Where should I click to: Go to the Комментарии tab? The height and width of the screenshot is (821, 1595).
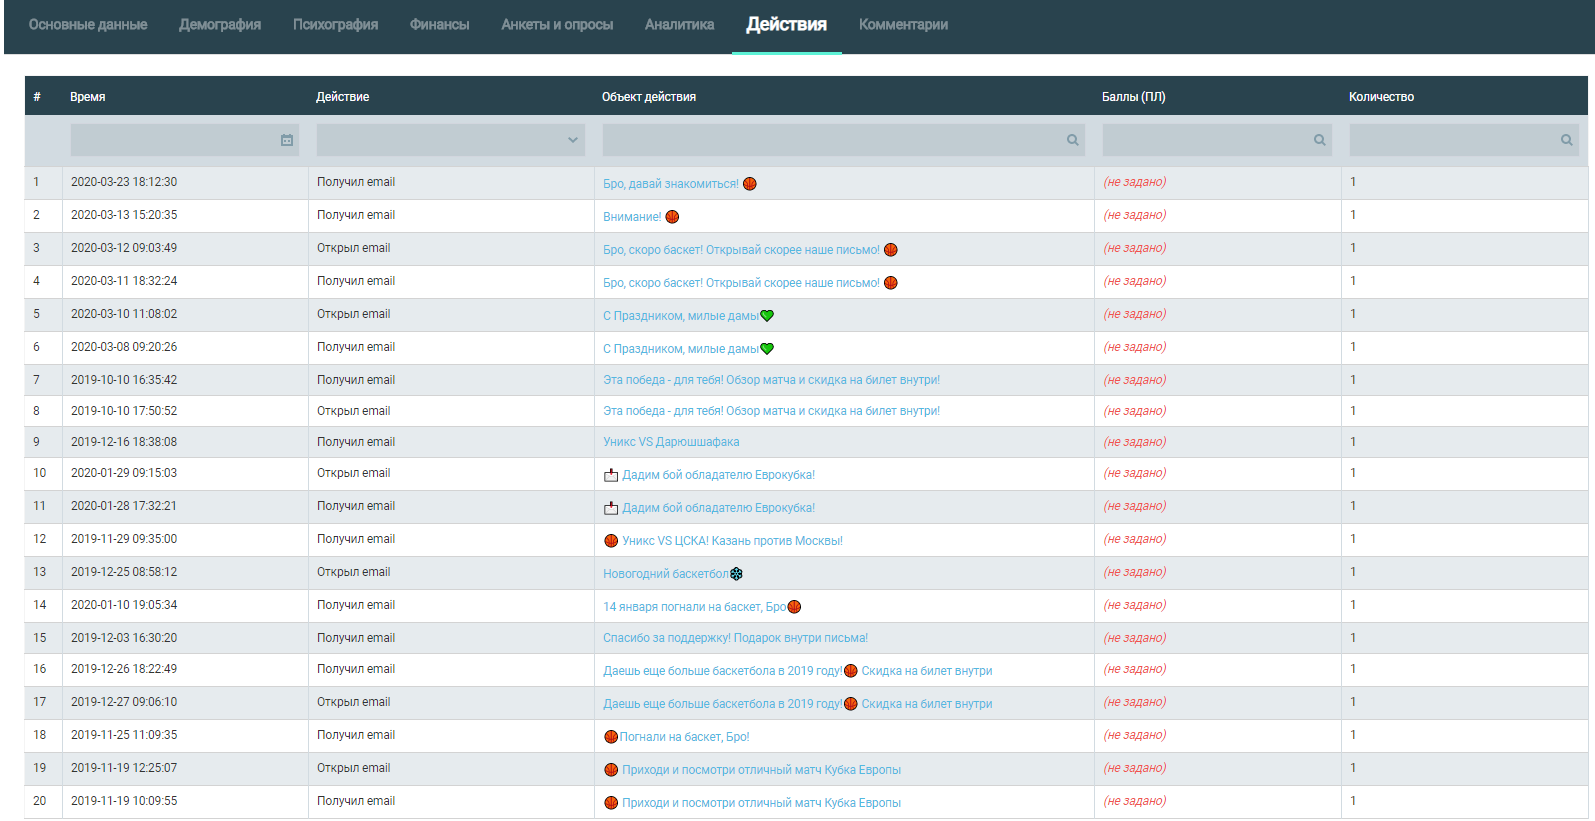[903, 25]
